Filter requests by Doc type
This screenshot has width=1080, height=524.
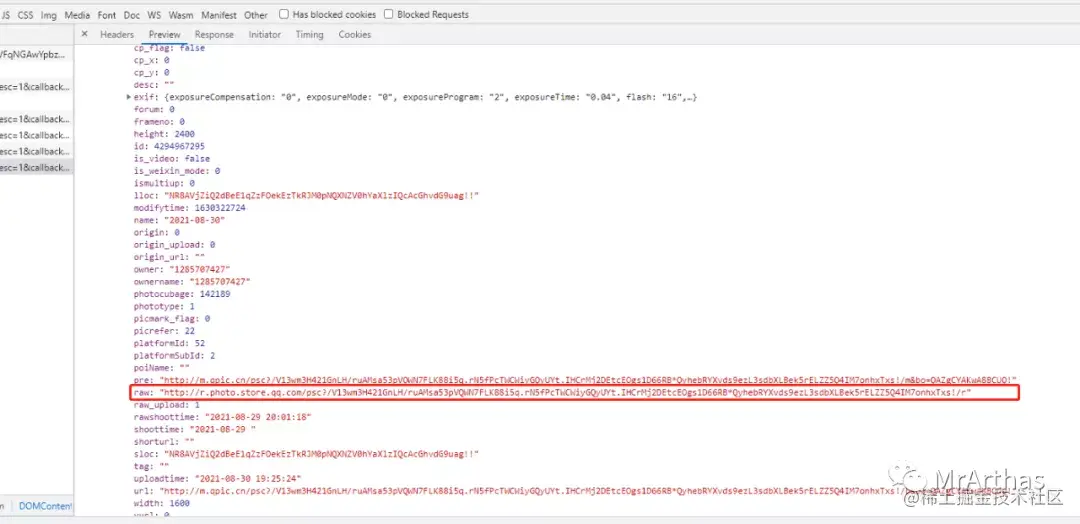[132, 14]
